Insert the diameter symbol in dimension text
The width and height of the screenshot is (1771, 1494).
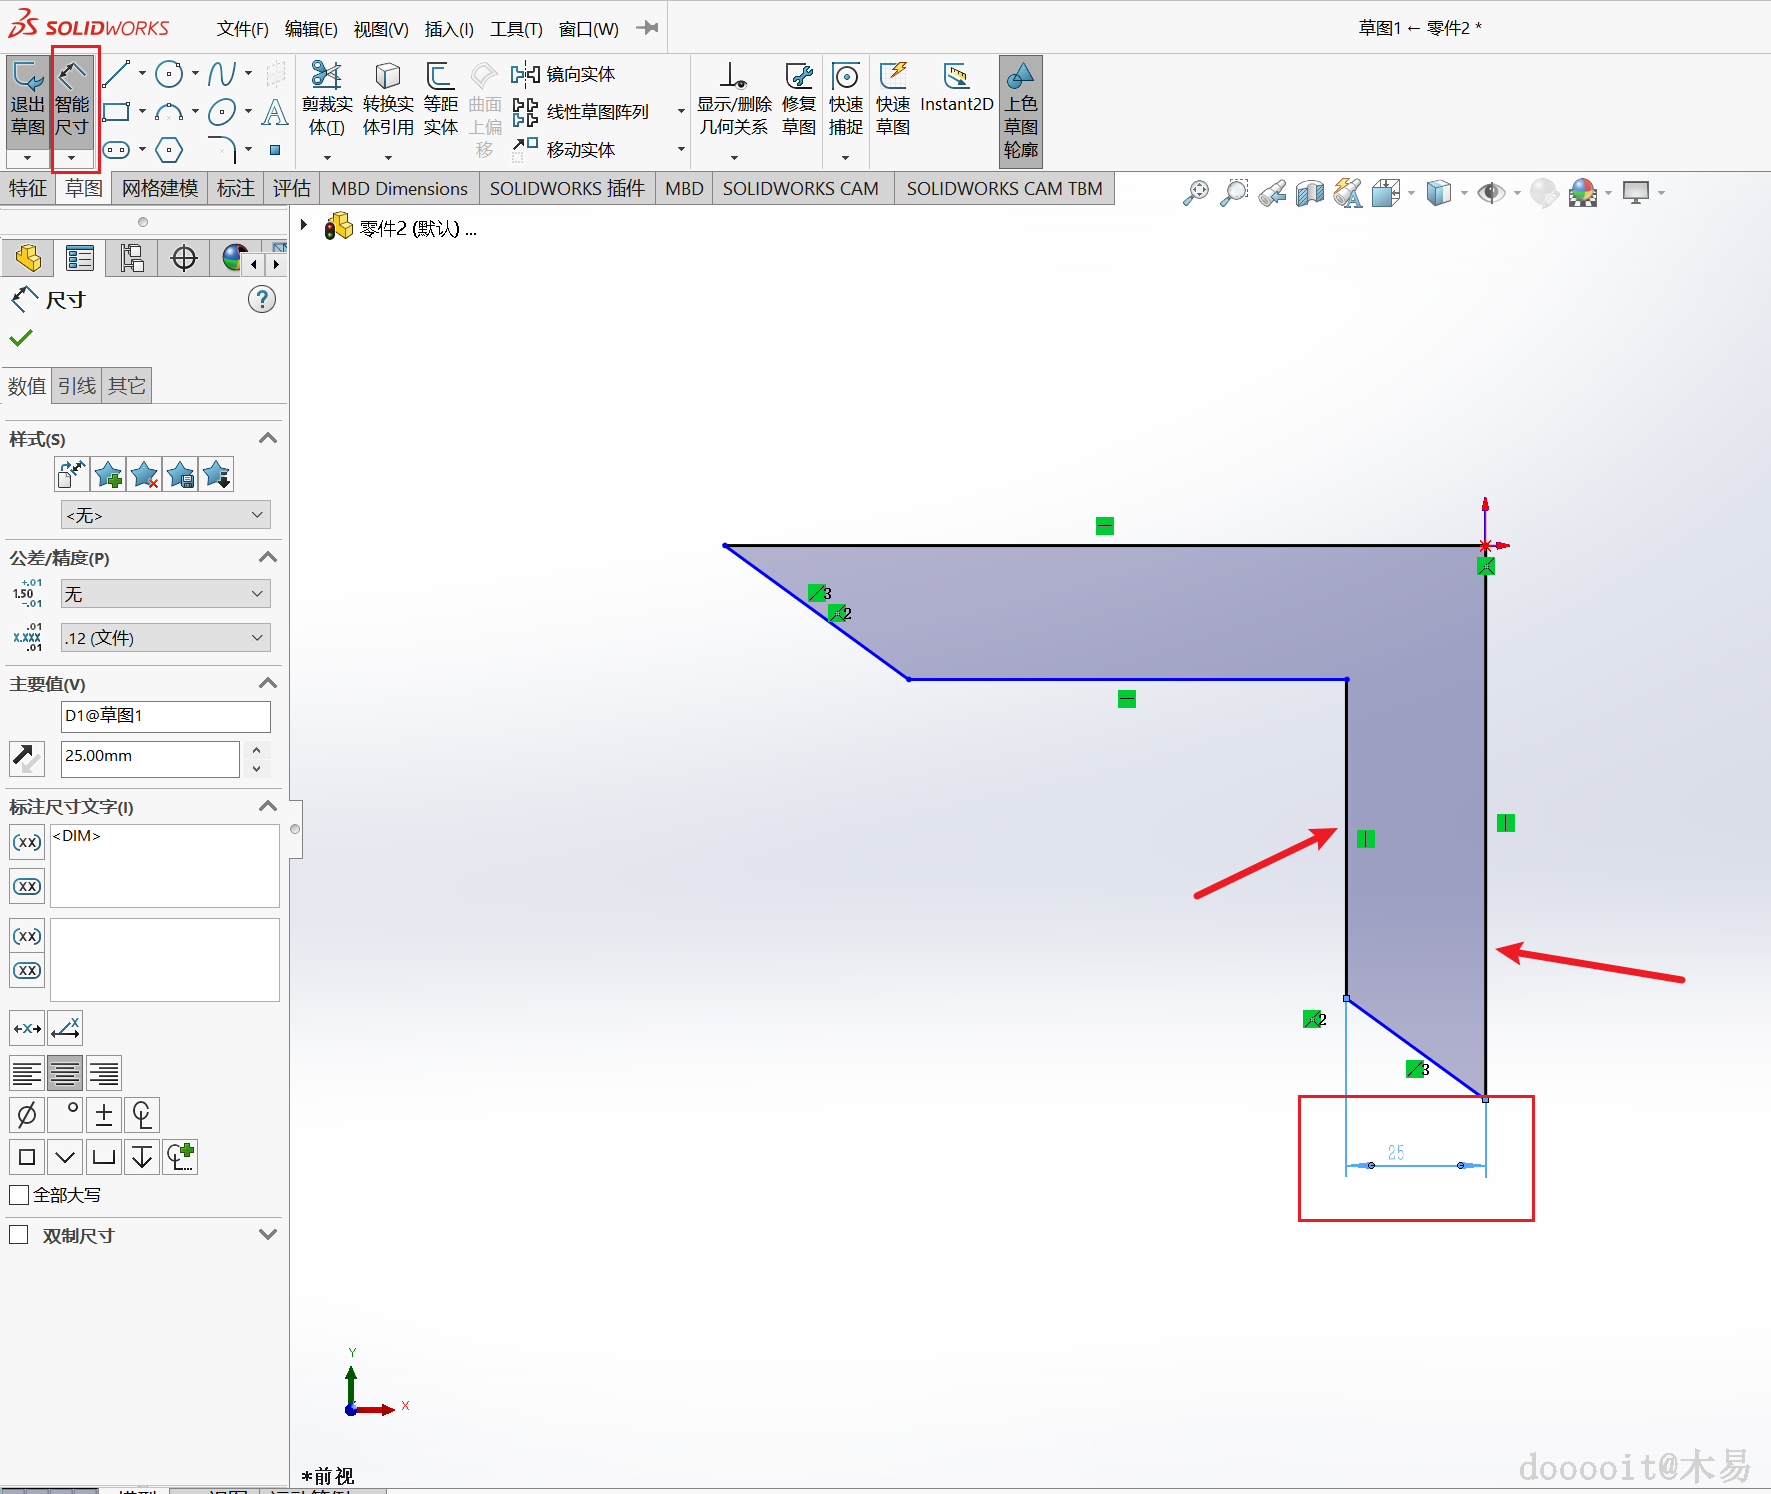click(27, 1114)
